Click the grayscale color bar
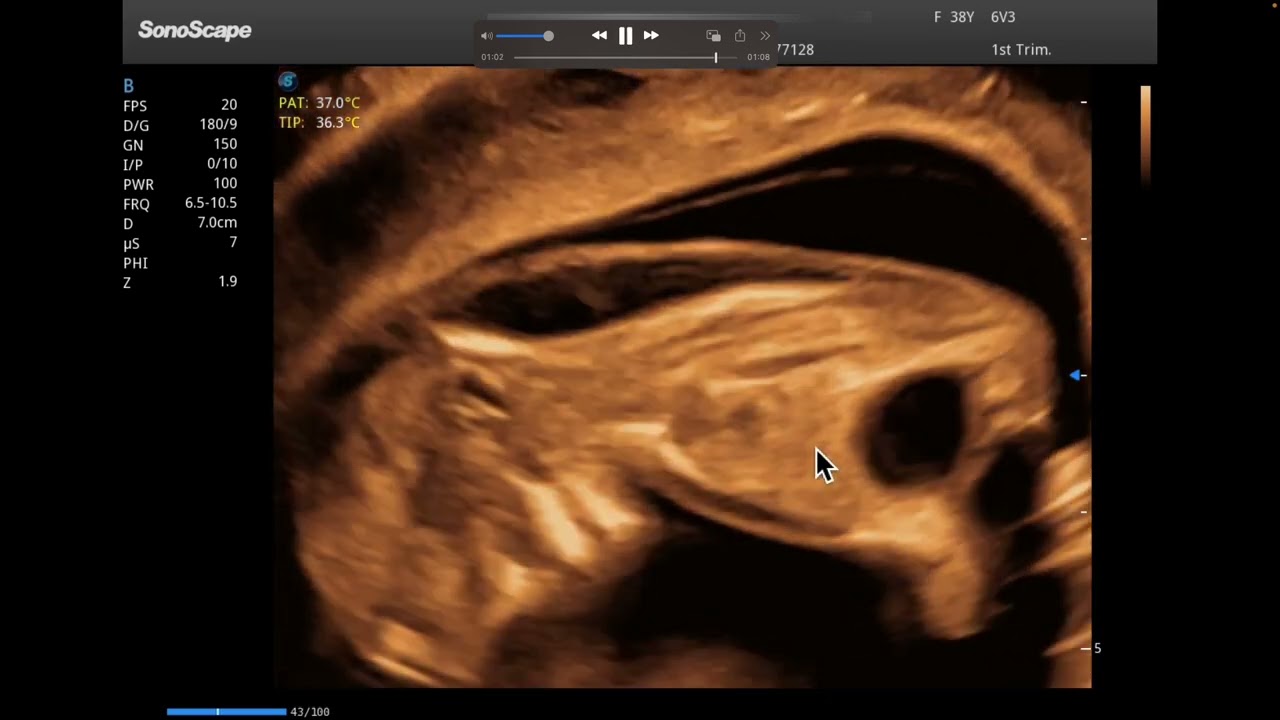 point(1145,137)
